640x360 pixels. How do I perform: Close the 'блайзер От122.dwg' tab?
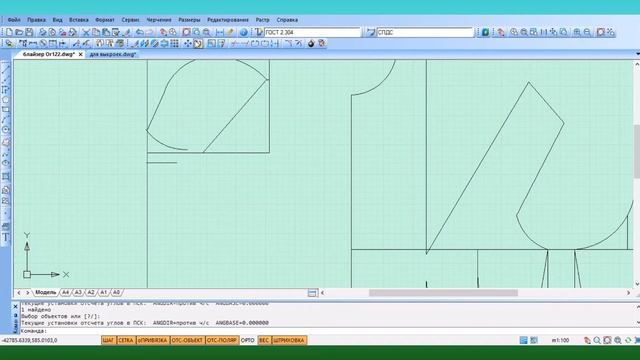click(80, 54)
